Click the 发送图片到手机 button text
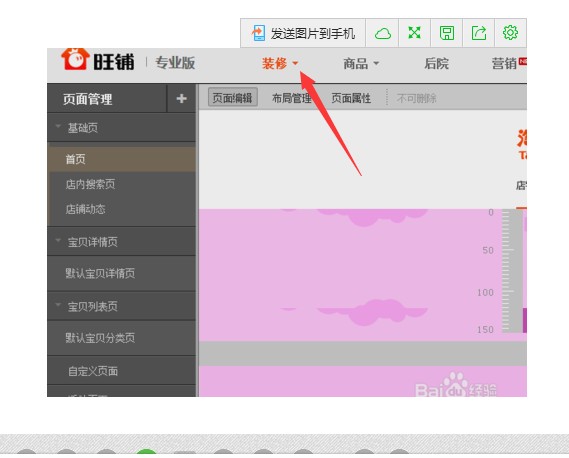The image size is (569, 458). pyautogui.click(x=313, y=33)
